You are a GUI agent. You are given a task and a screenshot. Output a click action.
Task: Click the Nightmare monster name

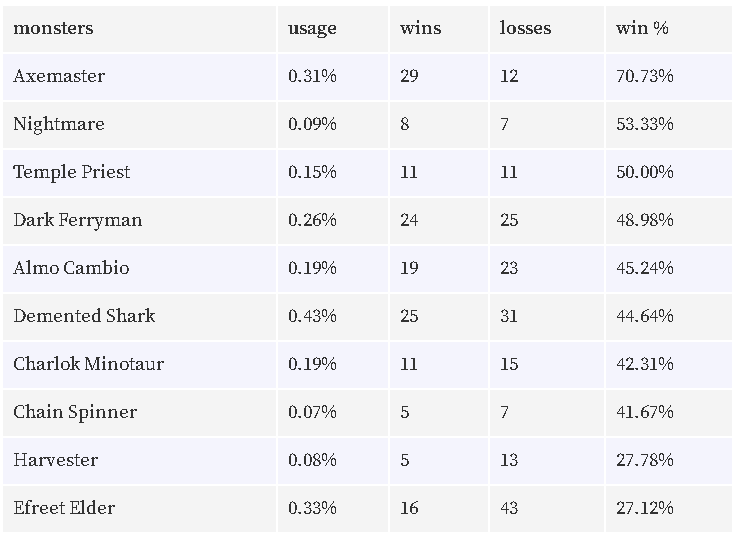point(59,124)
